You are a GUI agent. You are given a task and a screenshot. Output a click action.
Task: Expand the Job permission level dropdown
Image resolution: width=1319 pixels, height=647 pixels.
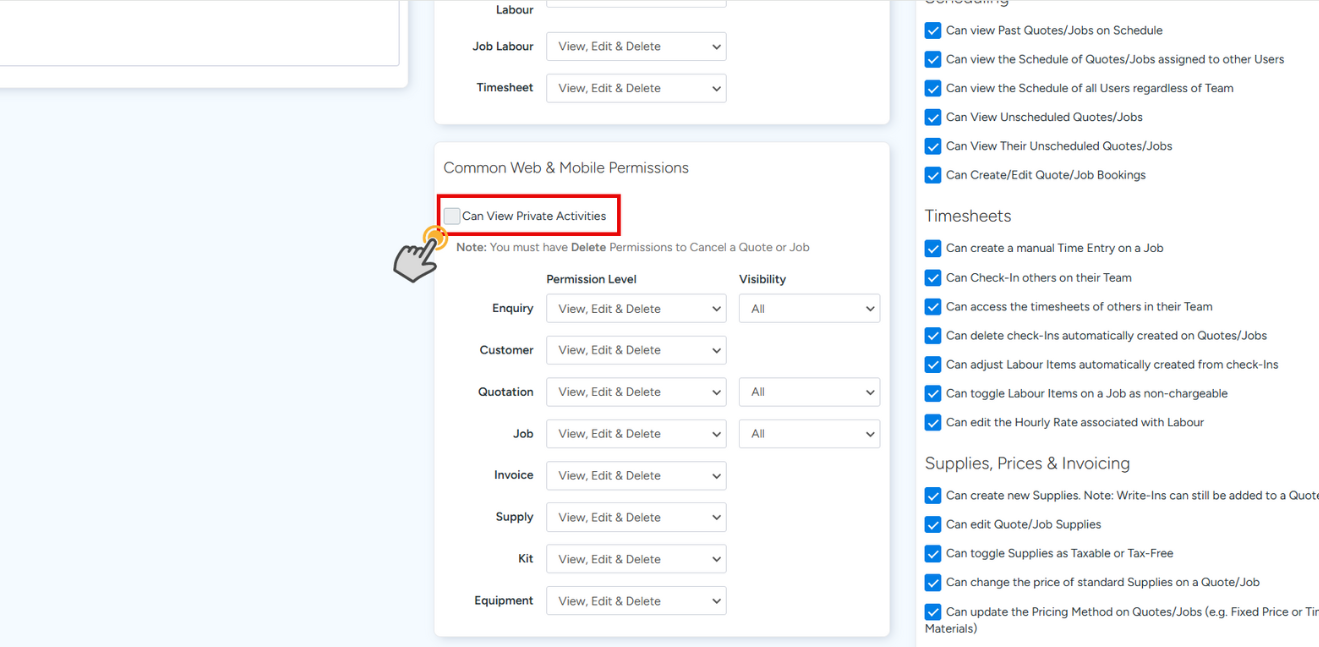pyautogui.click(x=636, y=434)
